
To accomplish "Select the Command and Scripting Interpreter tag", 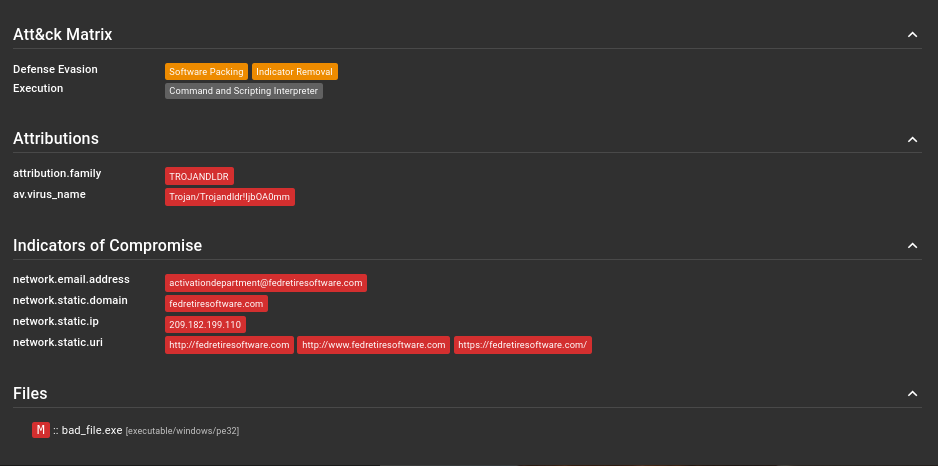I will (x=243, y=91).
